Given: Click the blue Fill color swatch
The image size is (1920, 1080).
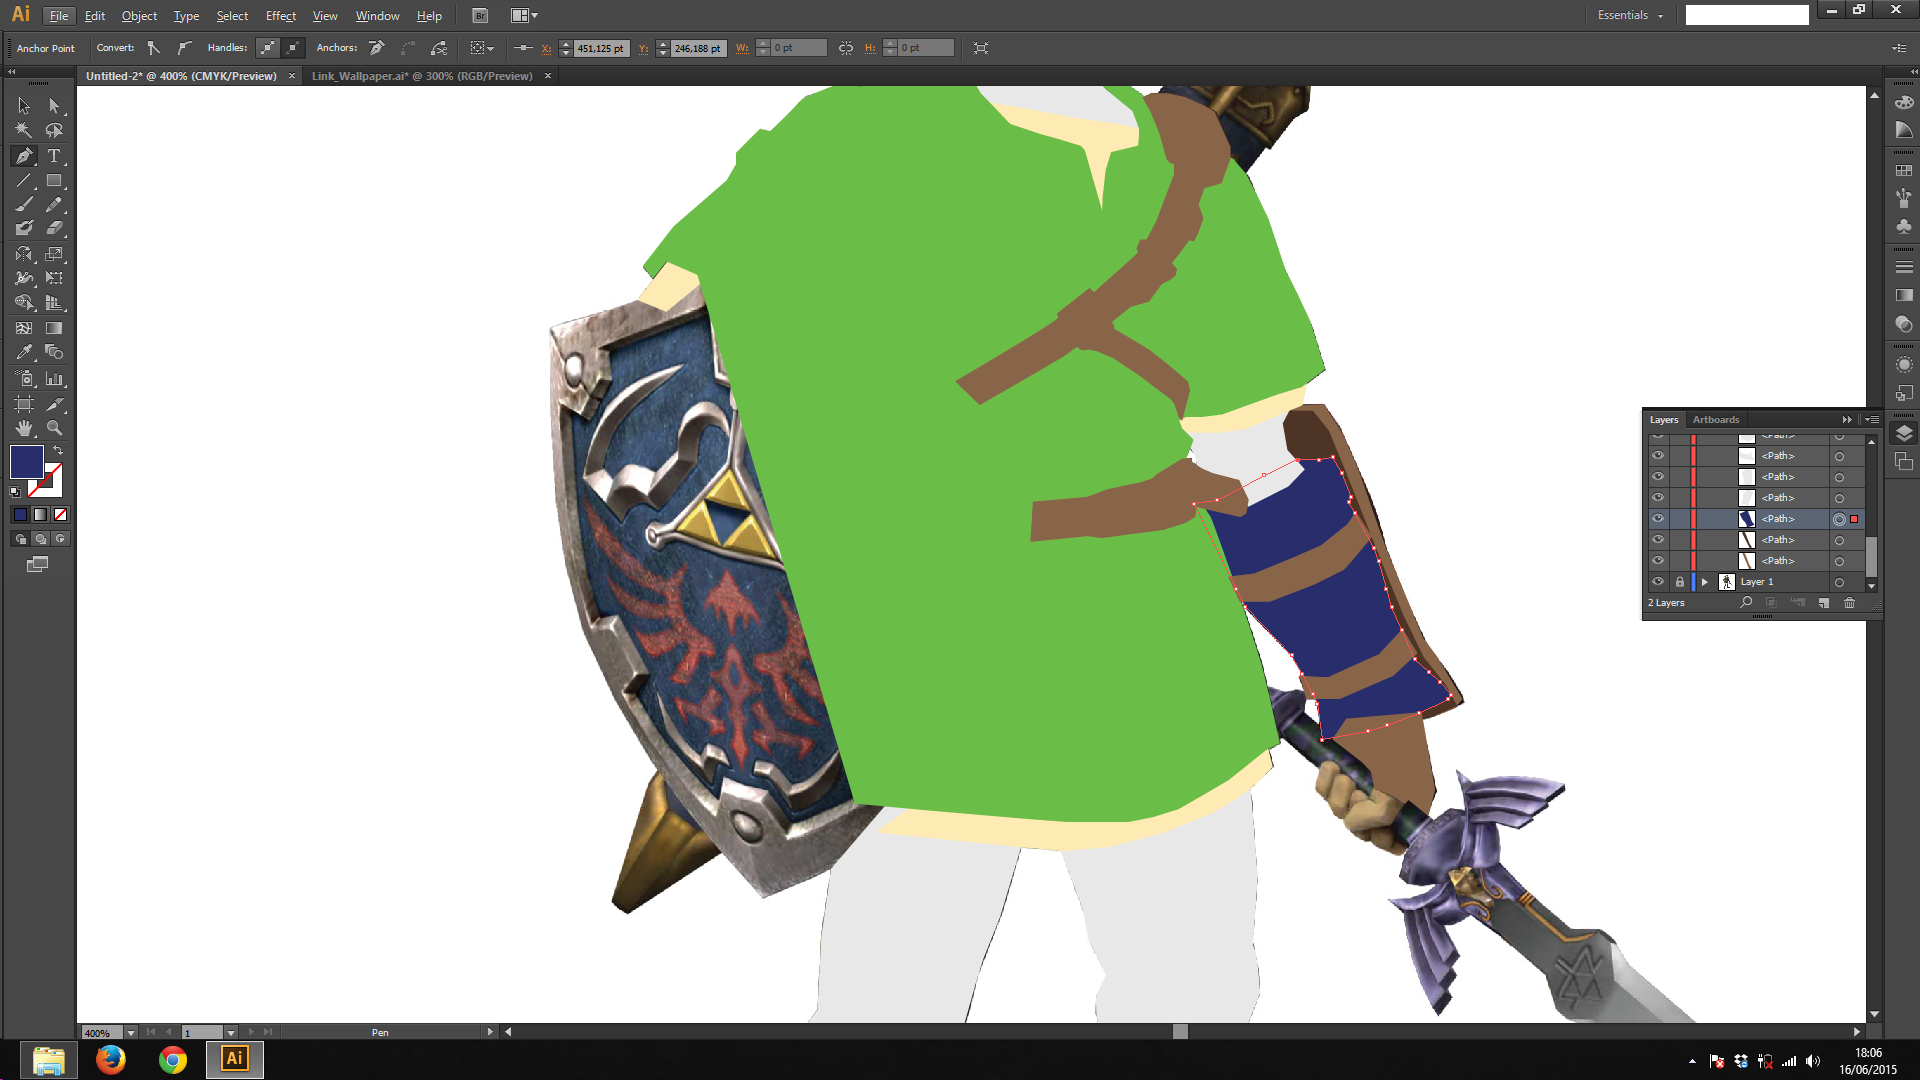Looking at the screenshot, I should point(26,461).
